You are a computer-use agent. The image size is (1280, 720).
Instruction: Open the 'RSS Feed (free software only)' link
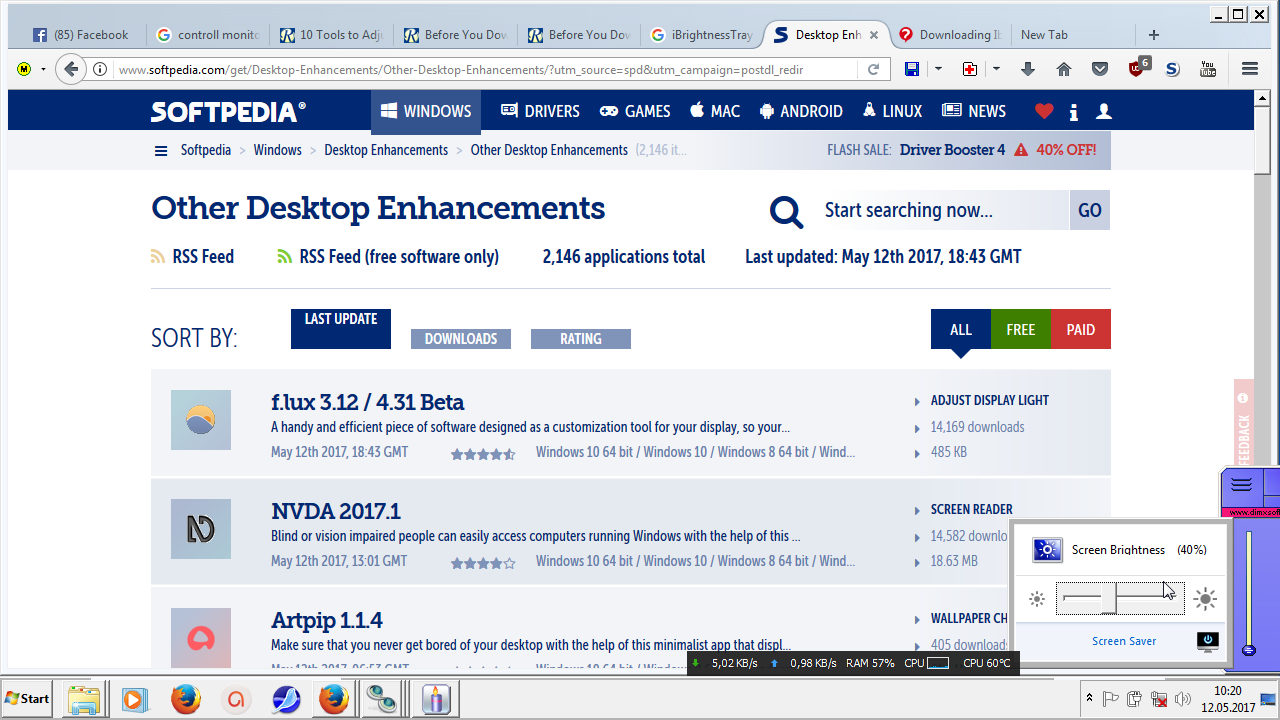(399, 257)
